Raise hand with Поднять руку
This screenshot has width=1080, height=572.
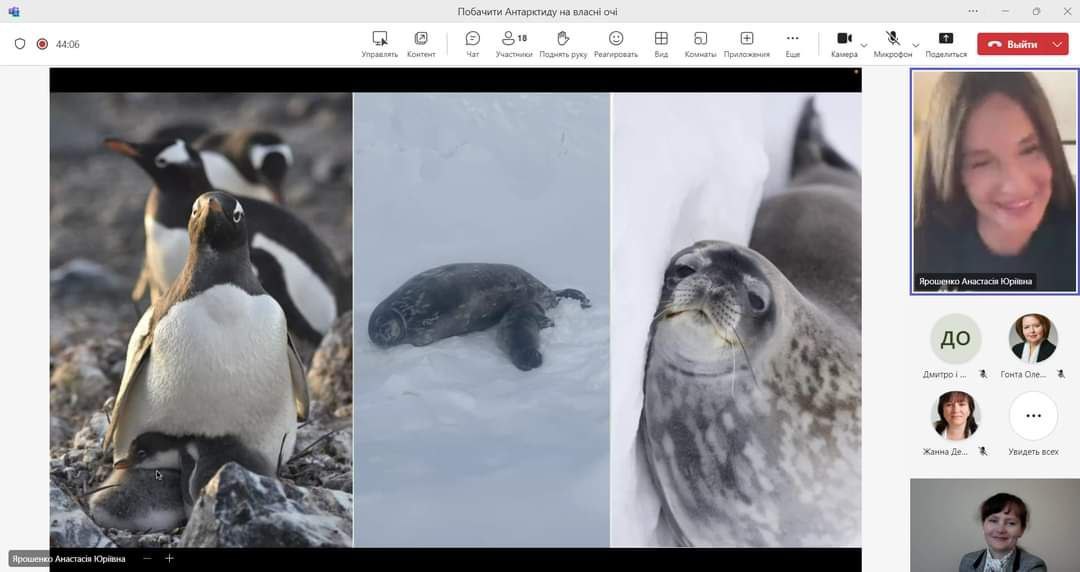(x=563, y=43)
